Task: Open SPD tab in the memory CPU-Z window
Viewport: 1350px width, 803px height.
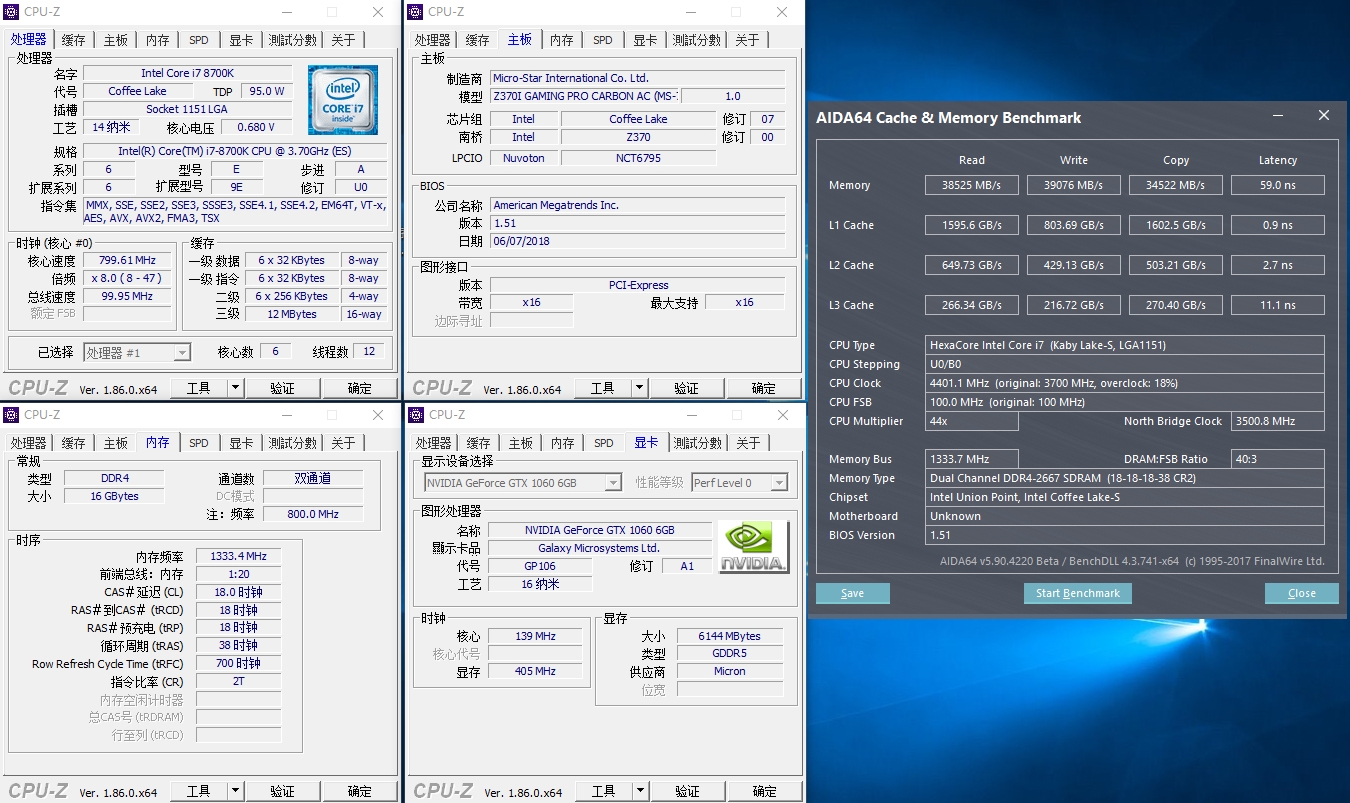Action: click(x=199, y=443)
